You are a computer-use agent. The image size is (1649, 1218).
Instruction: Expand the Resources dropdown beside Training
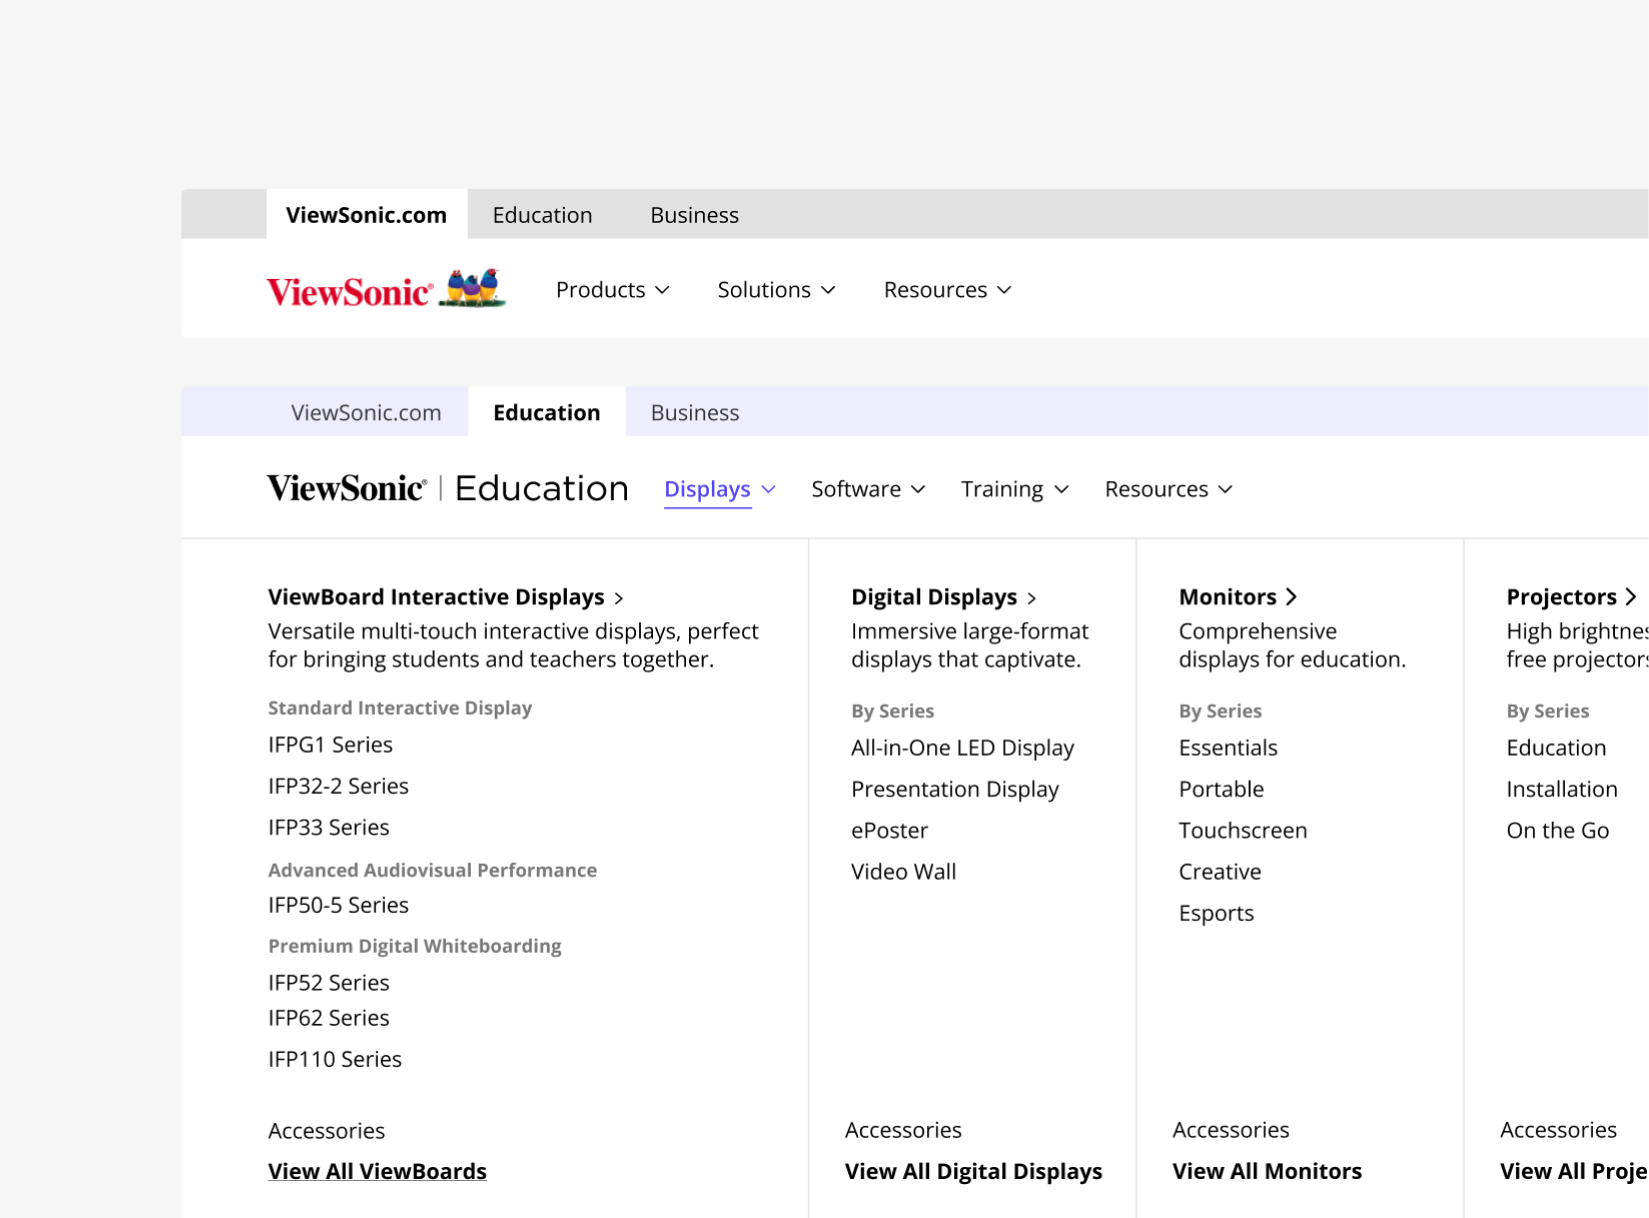(x=1168, y=489)
